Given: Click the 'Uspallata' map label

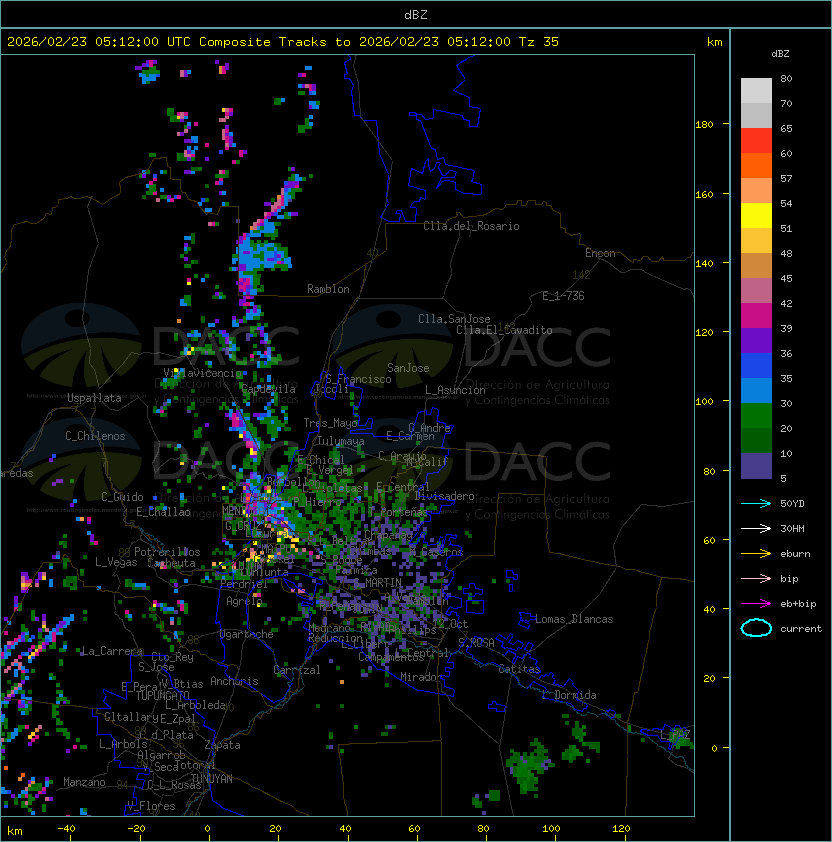Looking at the screenshot, I should coord(94,398).
